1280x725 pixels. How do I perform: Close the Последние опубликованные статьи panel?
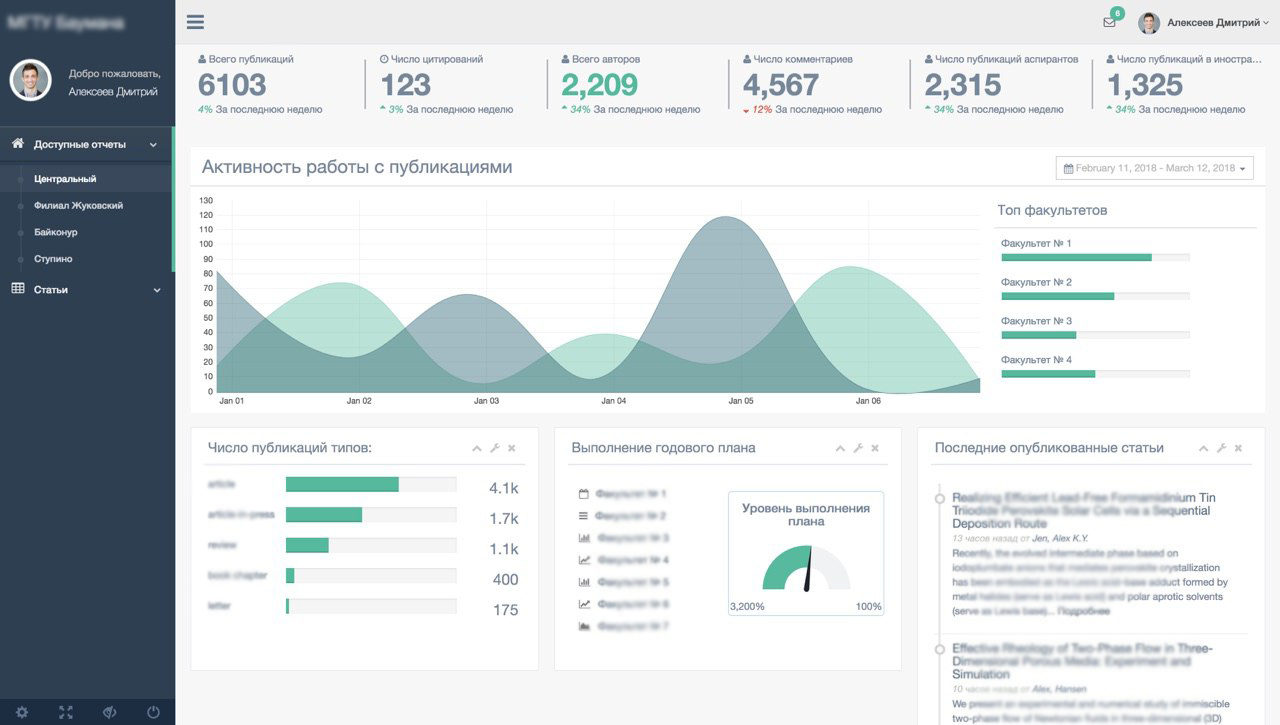[x=1238, y=448]
